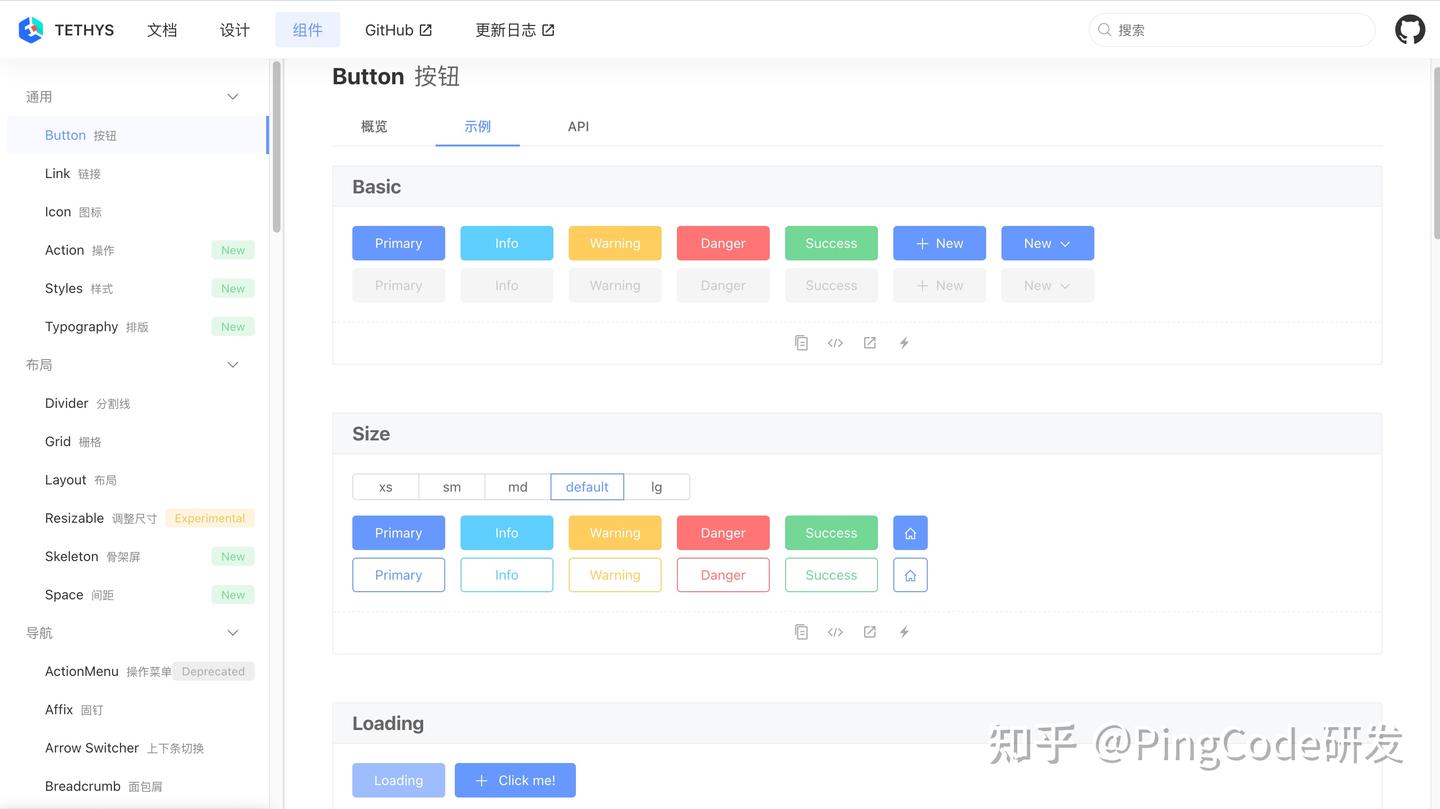Select the sm size option
This screenshot has height=809, width=1440.
click(452, 487)
